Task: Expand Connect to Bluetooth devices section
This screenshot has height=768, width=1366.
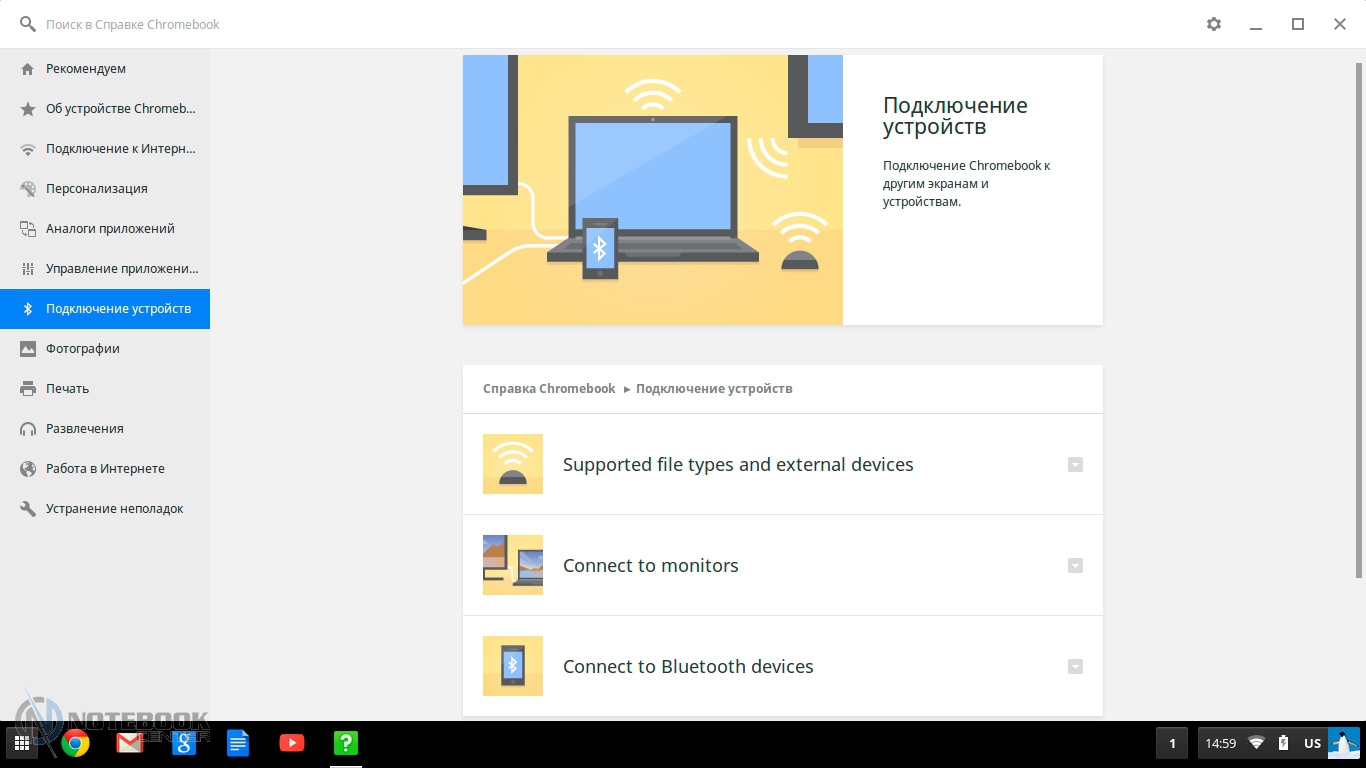Action: pos(1075,666)
